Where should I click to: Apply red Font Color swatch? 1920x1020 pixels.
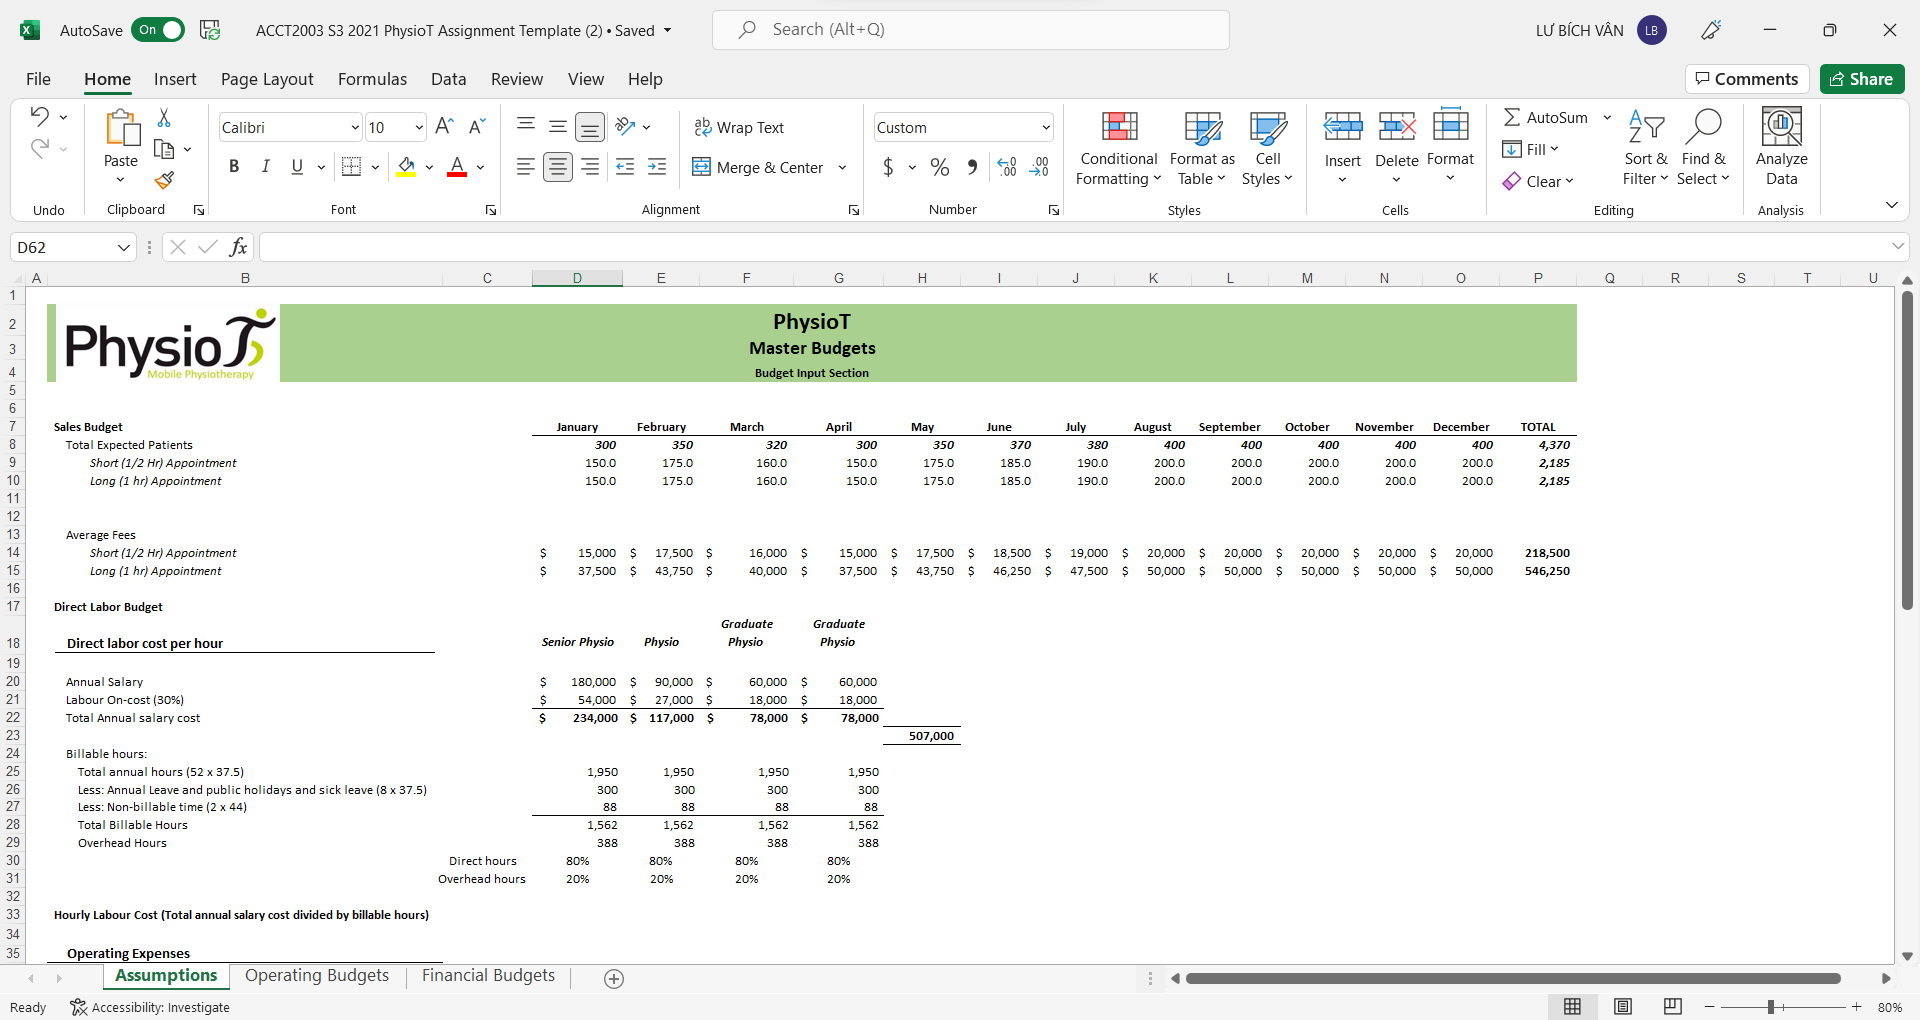click(x=457, y=167)
